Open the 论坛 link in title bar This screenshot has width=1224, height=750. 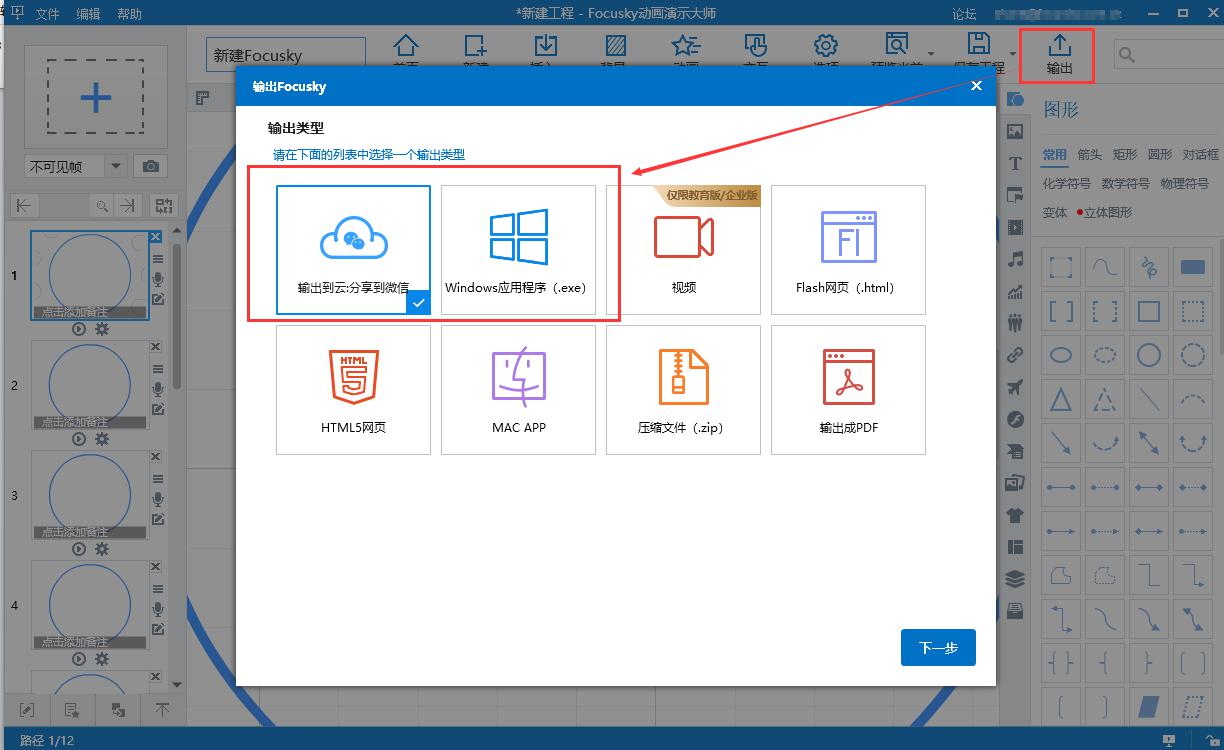964,14
